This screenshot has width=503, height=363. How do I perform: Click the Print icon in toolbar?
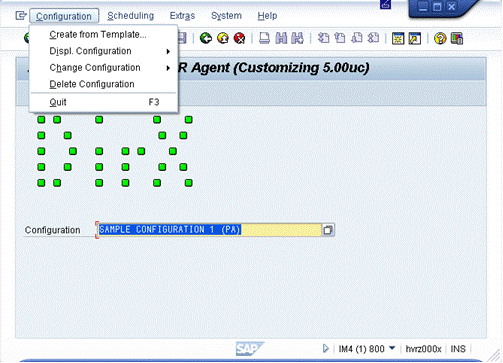click(265, 38)
